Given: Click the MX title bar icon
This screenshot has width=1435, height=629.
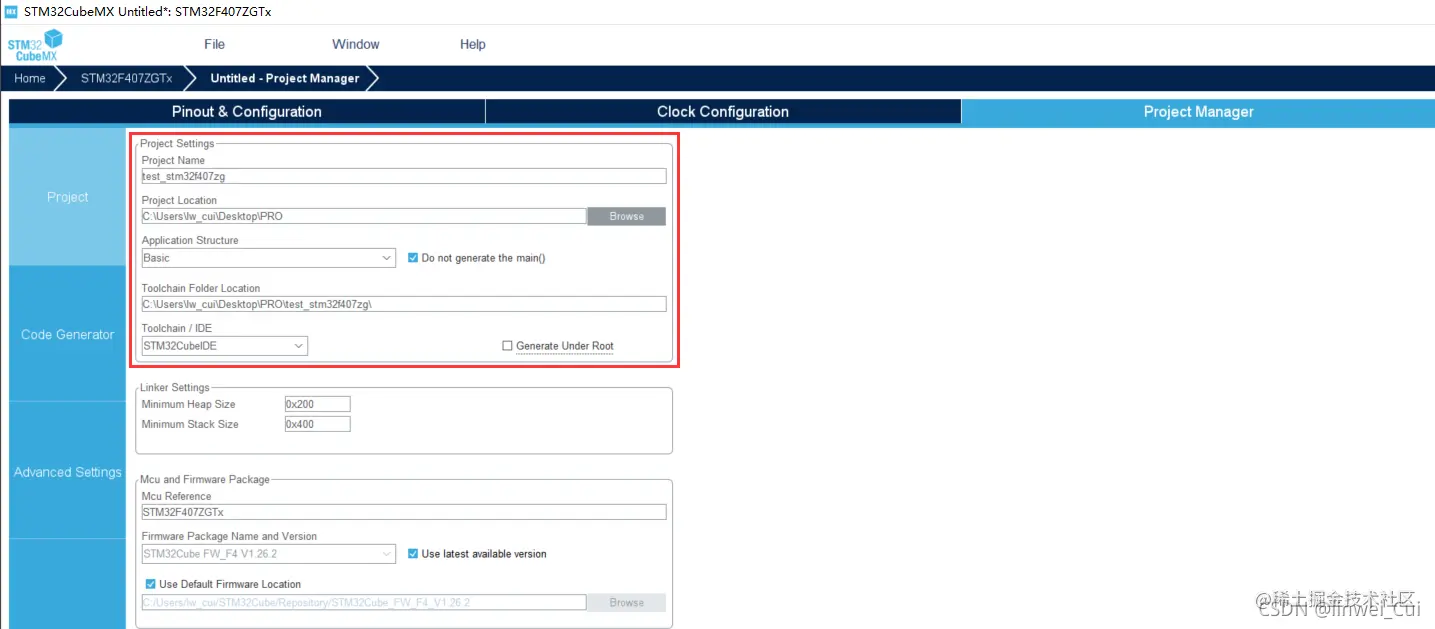Looking at the screenshot, I should click(11, 11).
